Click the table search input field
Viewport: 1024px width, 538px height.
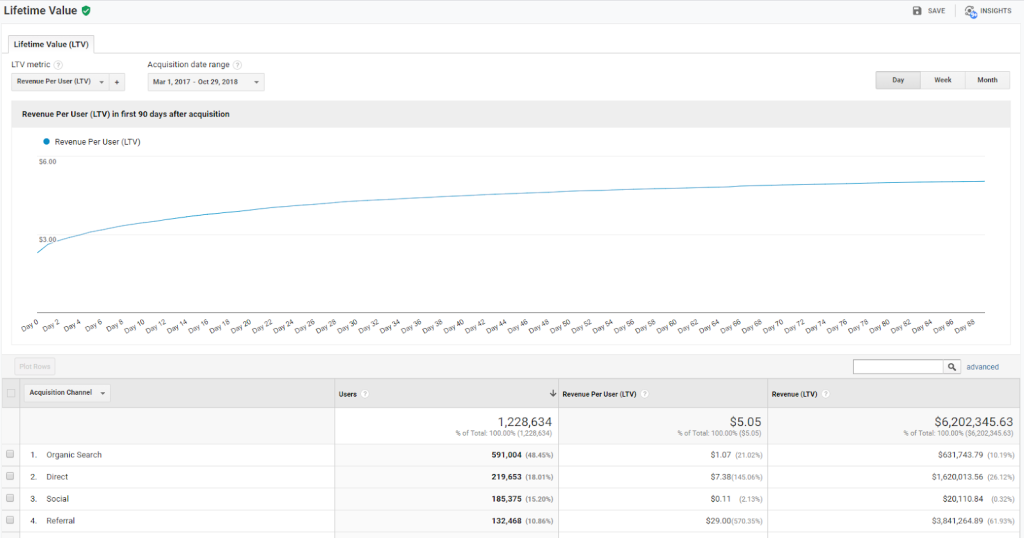point(898,367)
